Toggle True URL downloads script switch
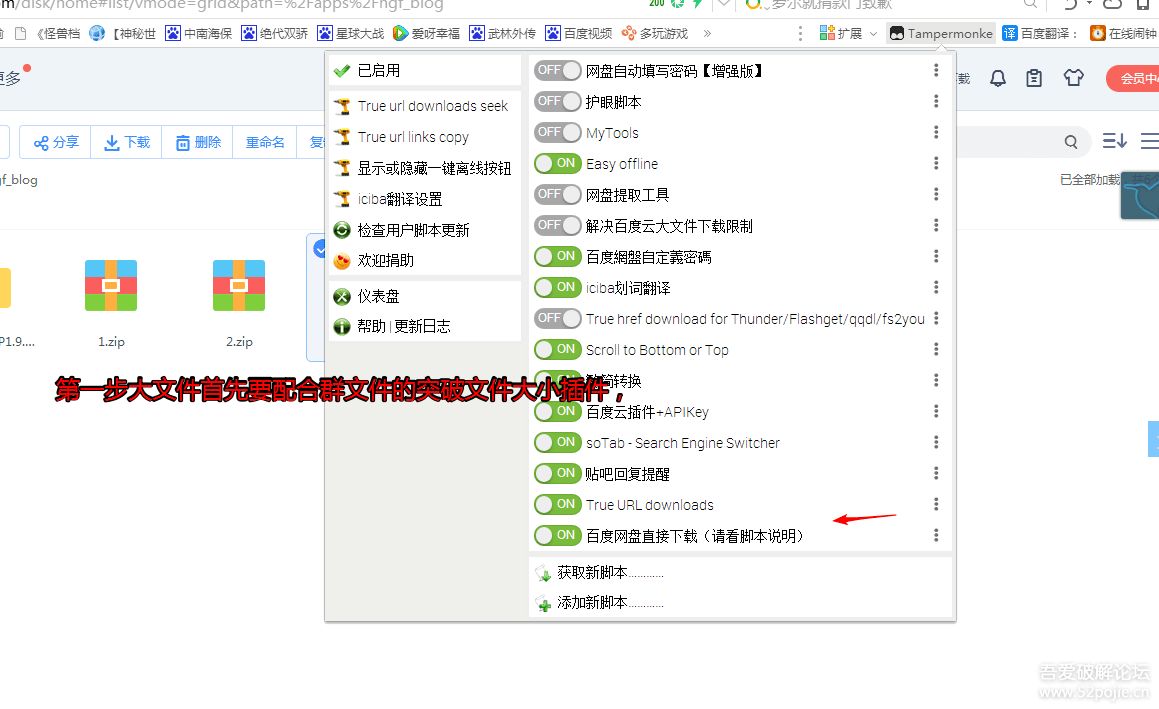 pyautogui.click(x=557, y=505)
